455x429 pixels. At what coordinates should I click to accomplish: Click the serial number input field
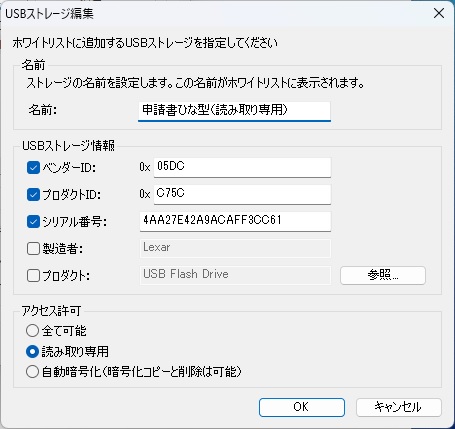click(235, 221)
